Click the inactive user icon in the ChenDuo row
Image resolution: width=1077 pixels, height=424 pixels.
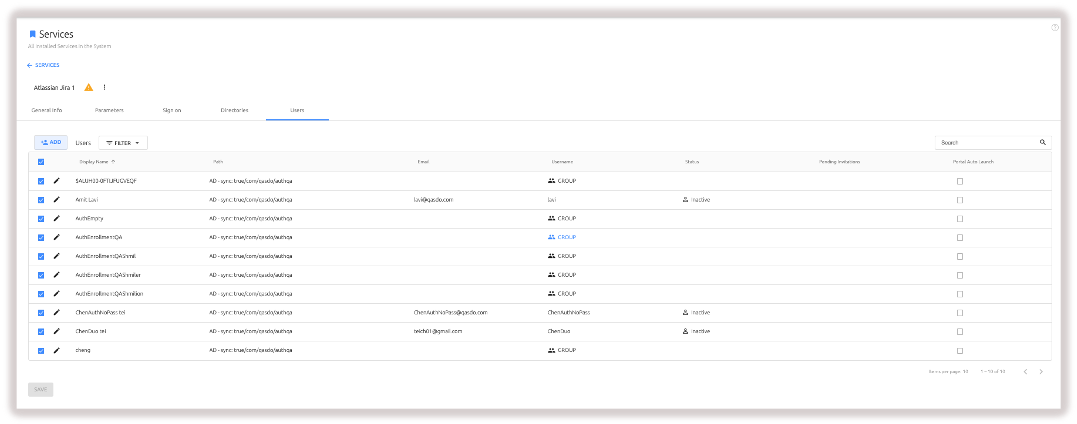(685, 331)
